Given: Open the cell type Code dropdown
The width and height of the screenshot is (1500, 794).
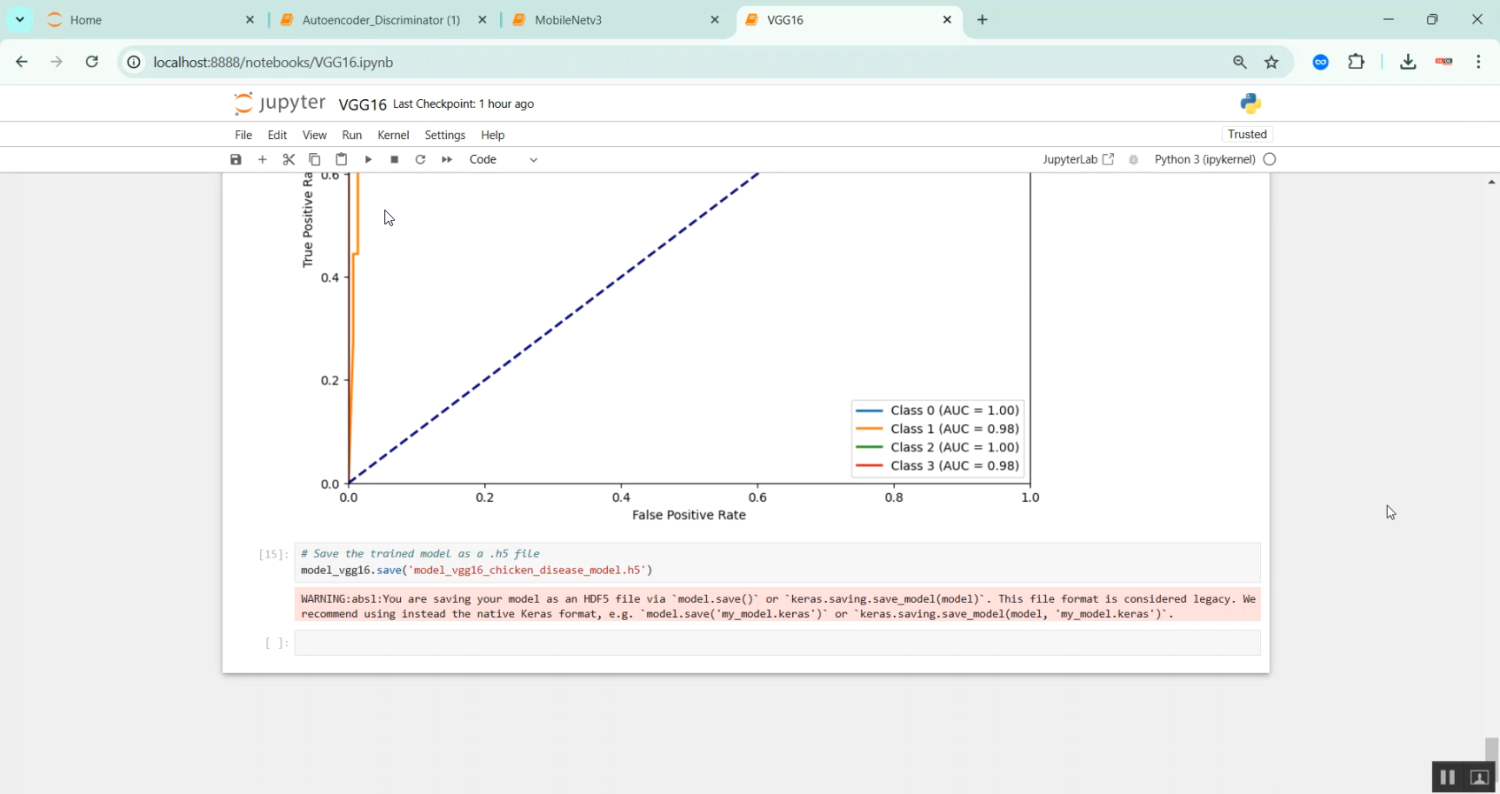Looking at the screenshot, I should pyautogui.click(x=503, y=160).
